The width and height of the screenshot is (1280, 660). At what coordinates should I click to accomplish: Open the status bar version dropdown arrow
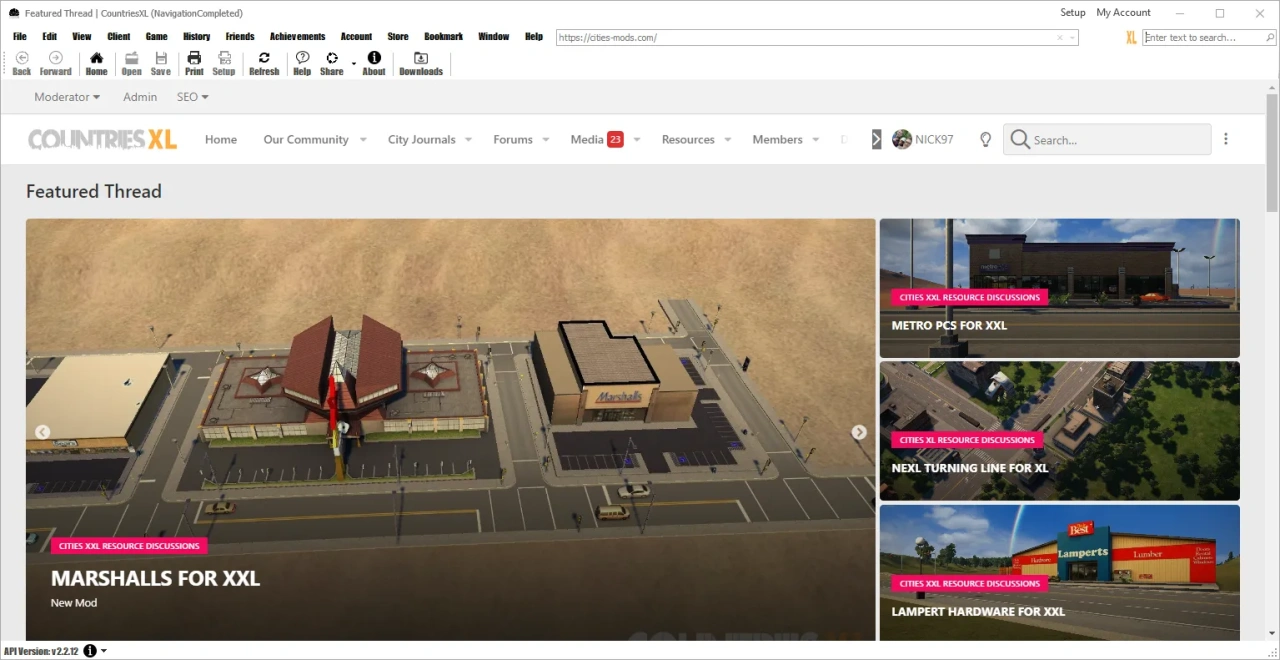pyautogui.click(x=104, y=651)
